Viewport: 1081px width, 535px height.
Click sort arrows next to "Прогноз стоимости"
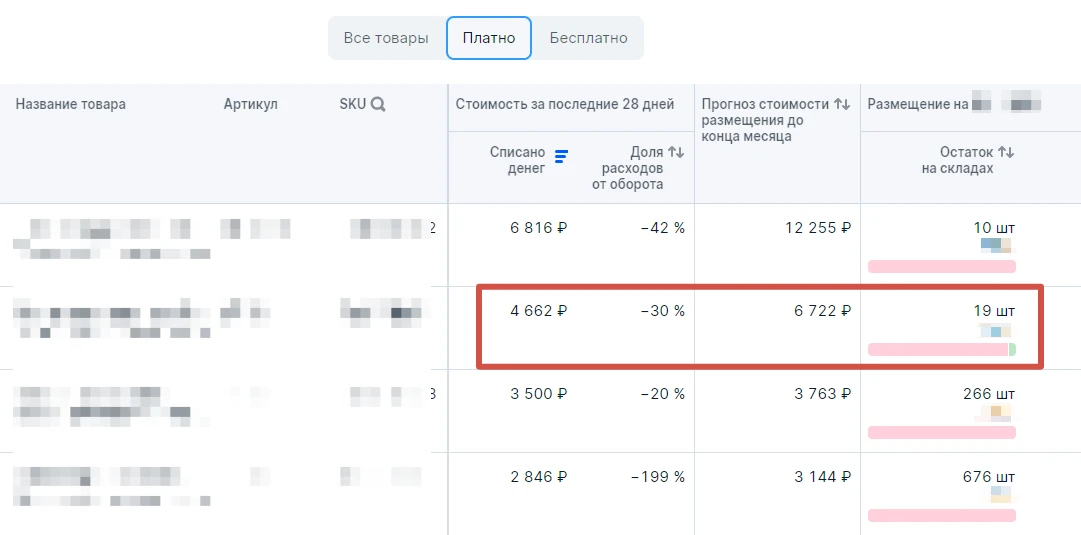point(842,104)
